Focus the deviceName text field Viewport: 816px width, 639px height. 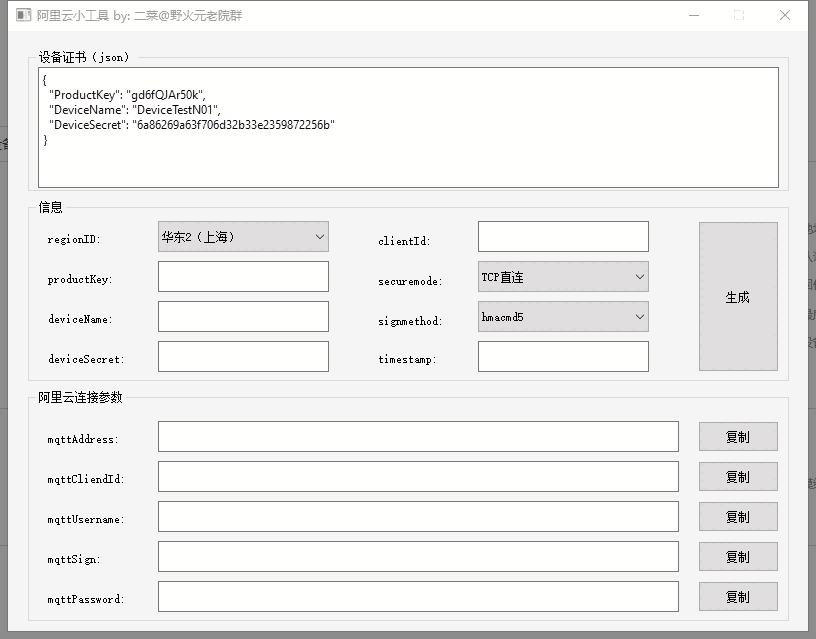tap(243, 317)
